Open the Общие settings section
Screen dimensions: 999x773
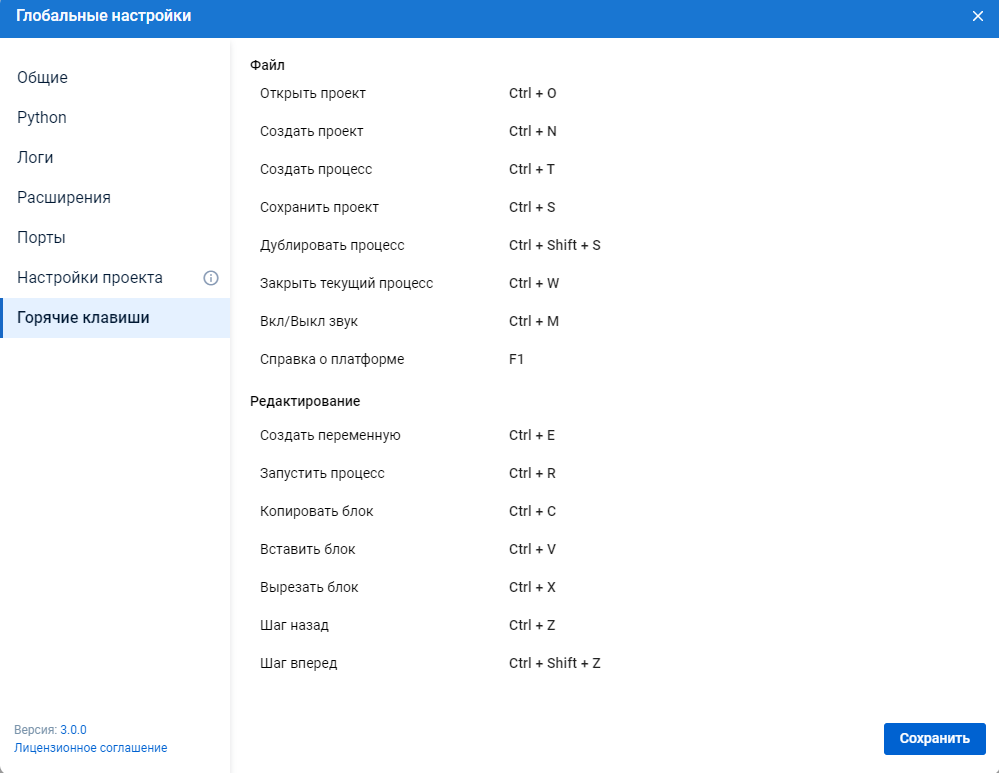[x=42, y=78]
